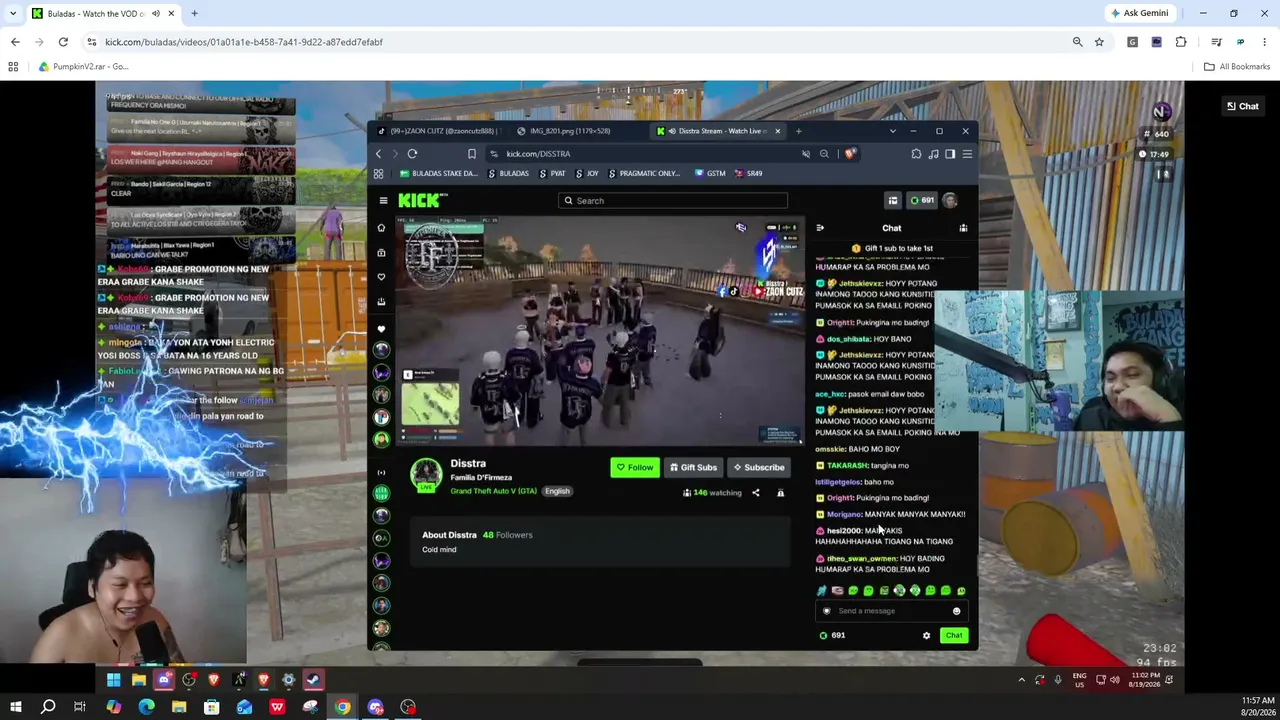Click the Kick logo in the stream
The width and height of the screenshot is (1280, 720).
pos(421,201)
